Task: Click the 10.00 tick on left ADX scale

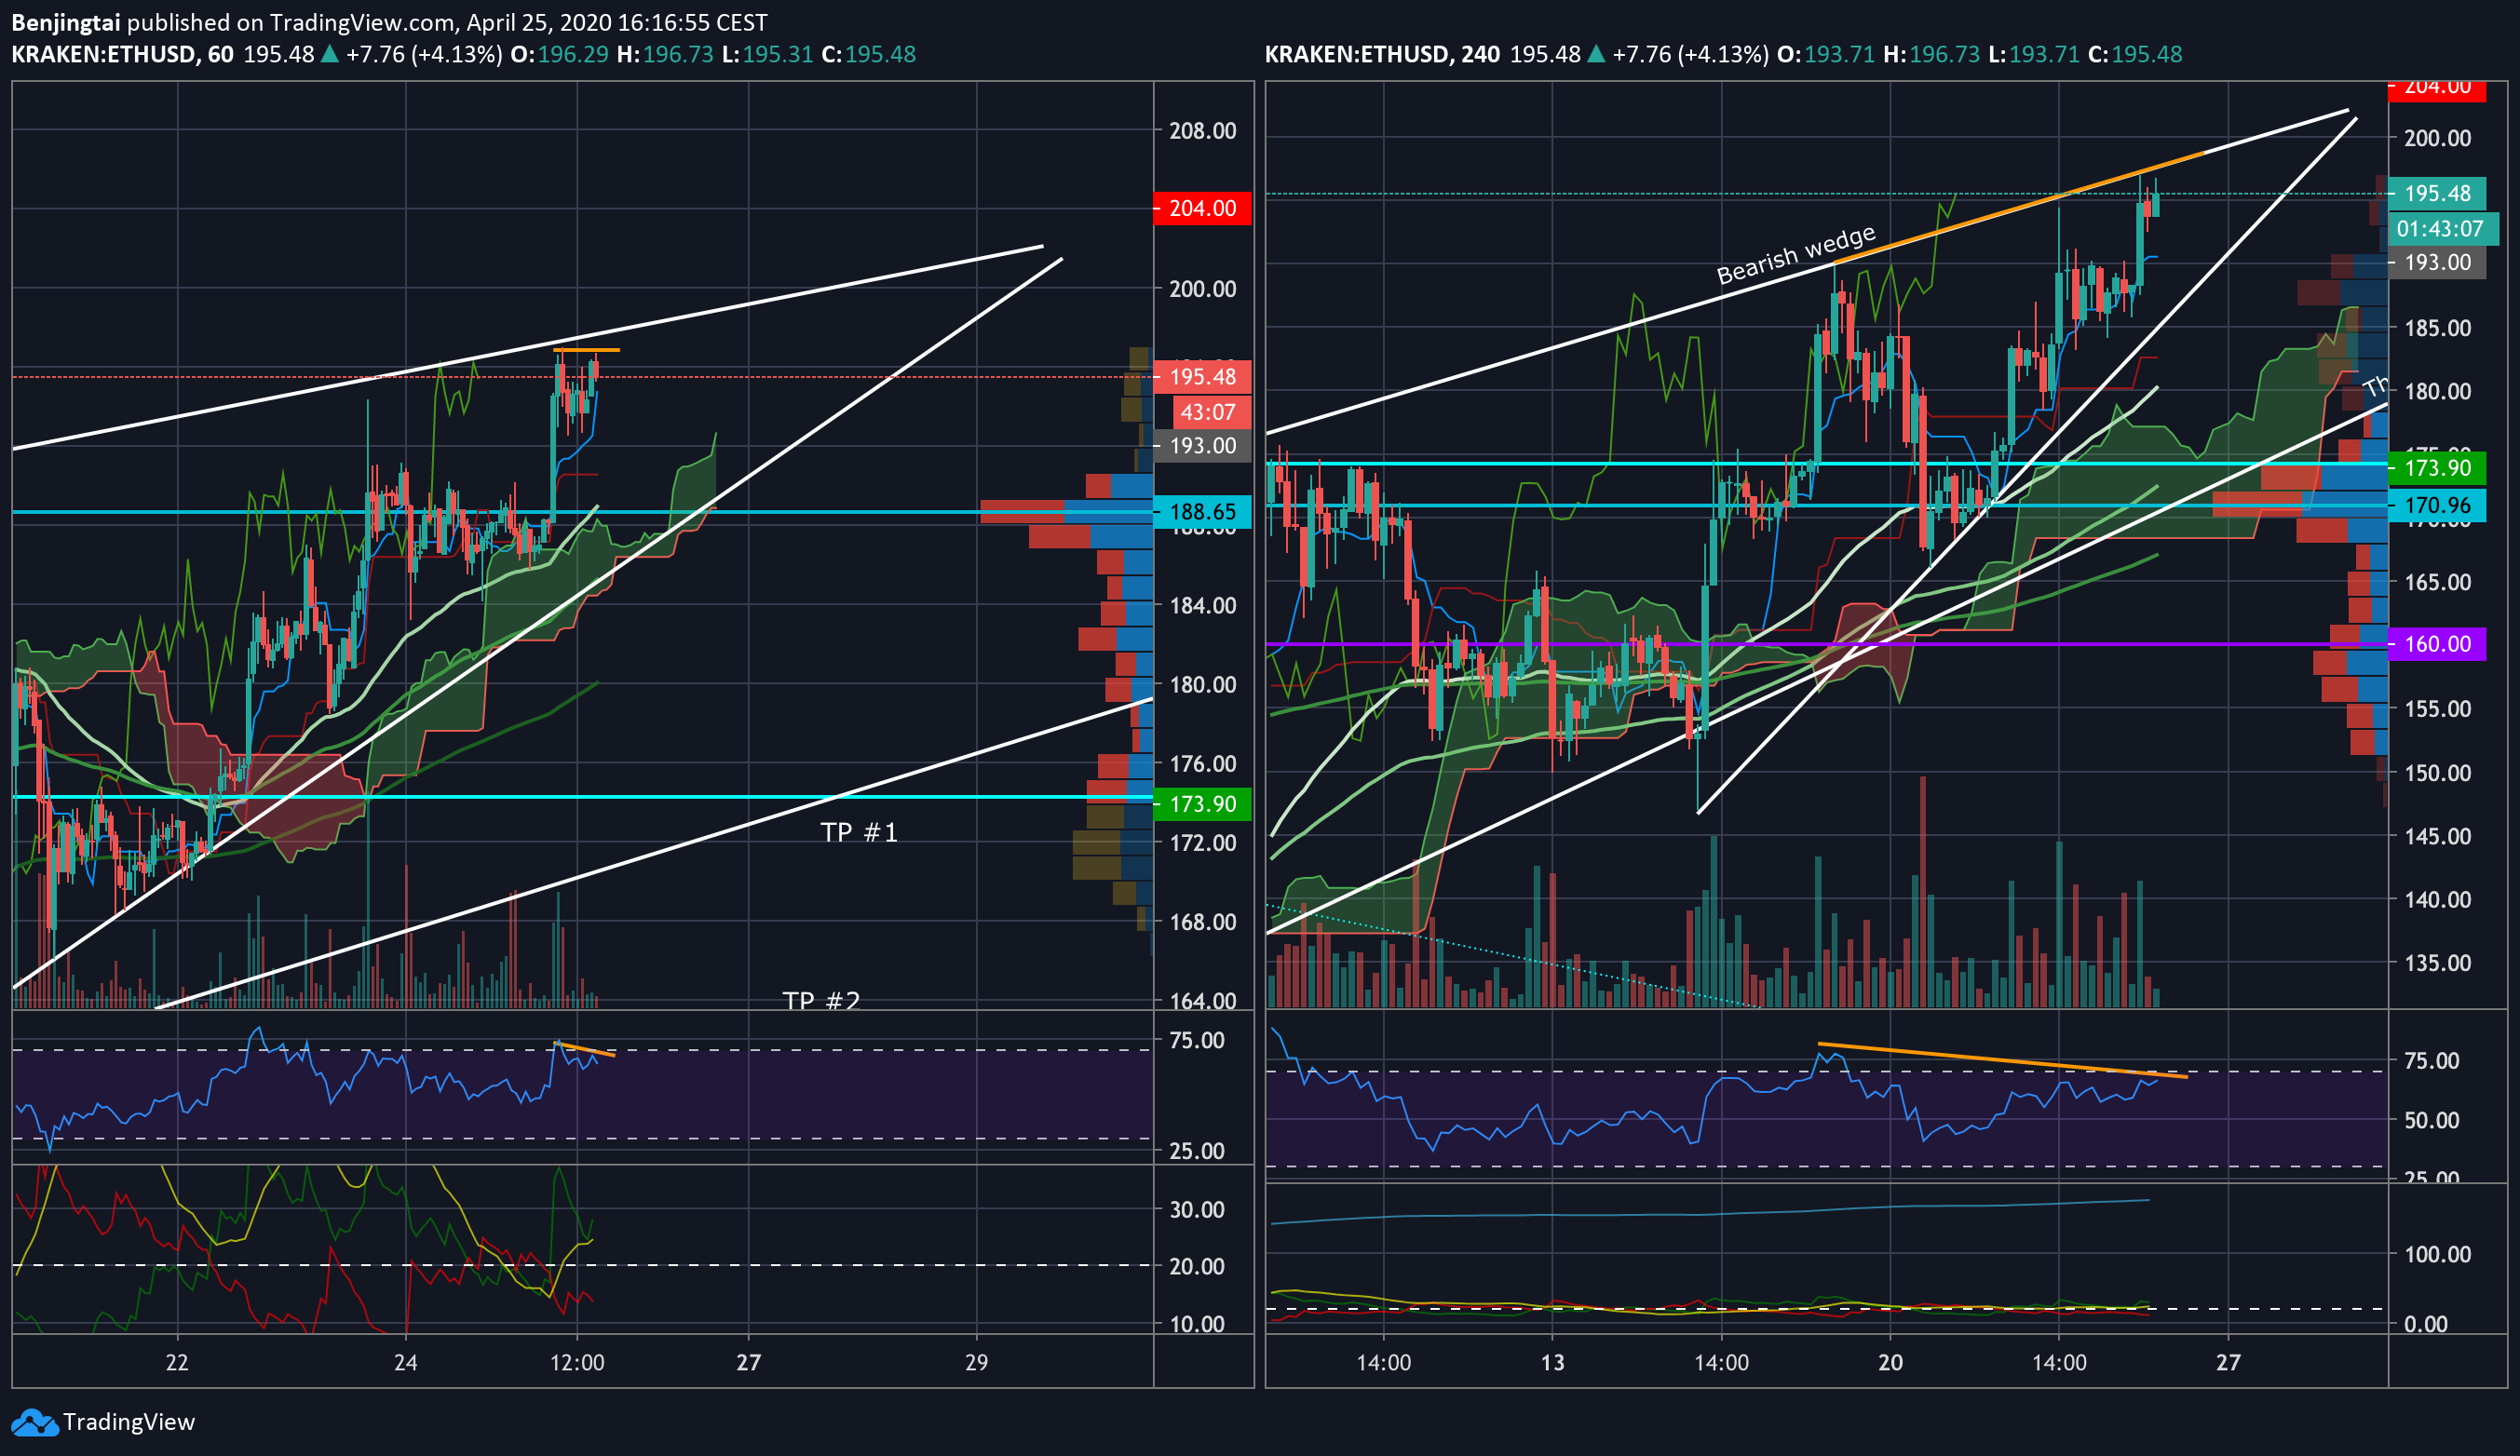Action: tap(1197, 1324)
